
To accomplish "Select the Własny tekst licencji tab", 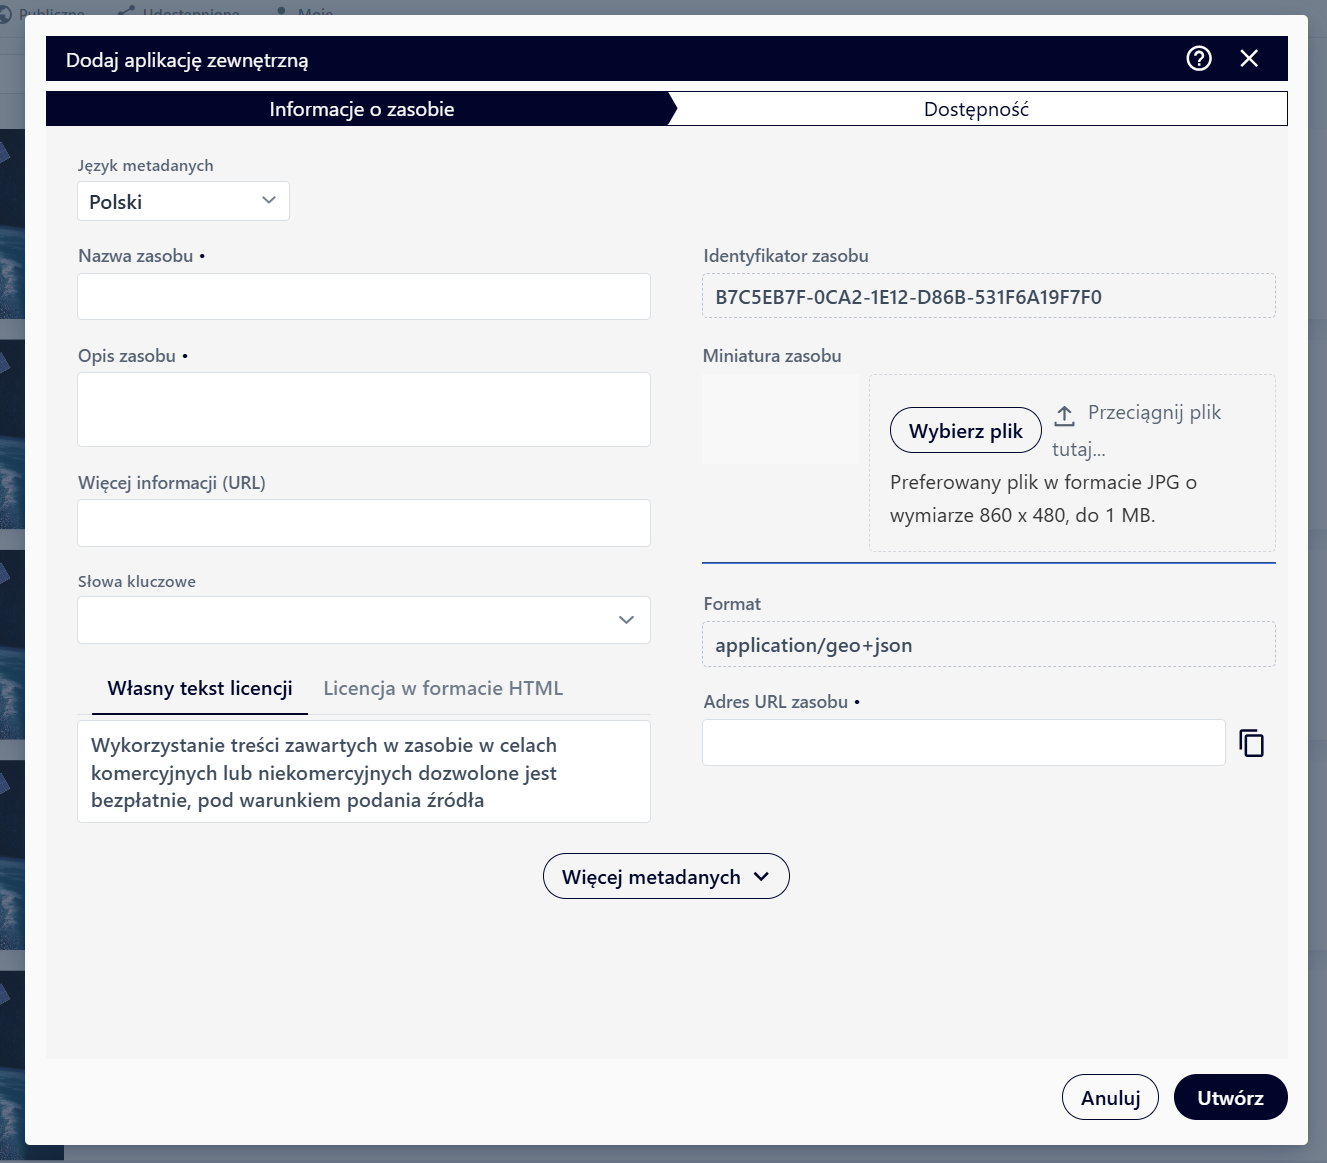I will 200,688.
